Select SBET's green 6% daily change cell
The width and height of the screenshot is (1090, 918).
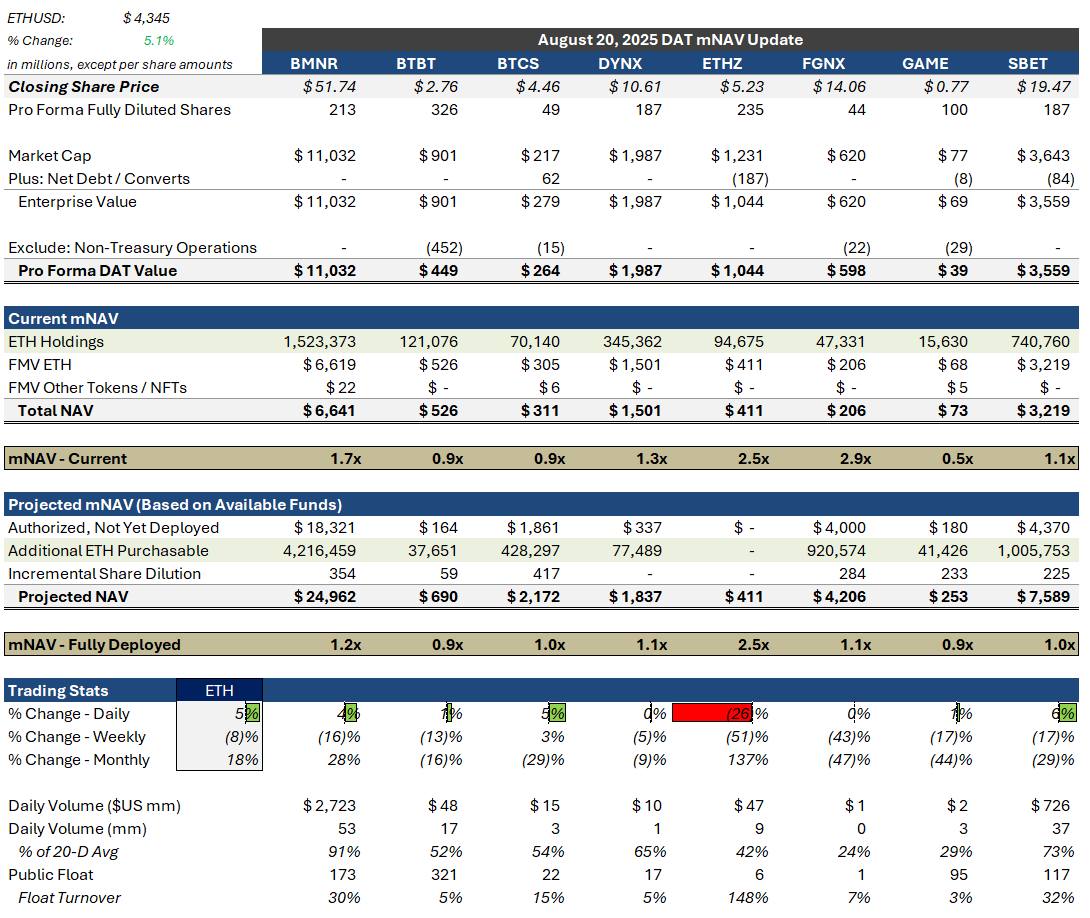tap(1066, 714)
